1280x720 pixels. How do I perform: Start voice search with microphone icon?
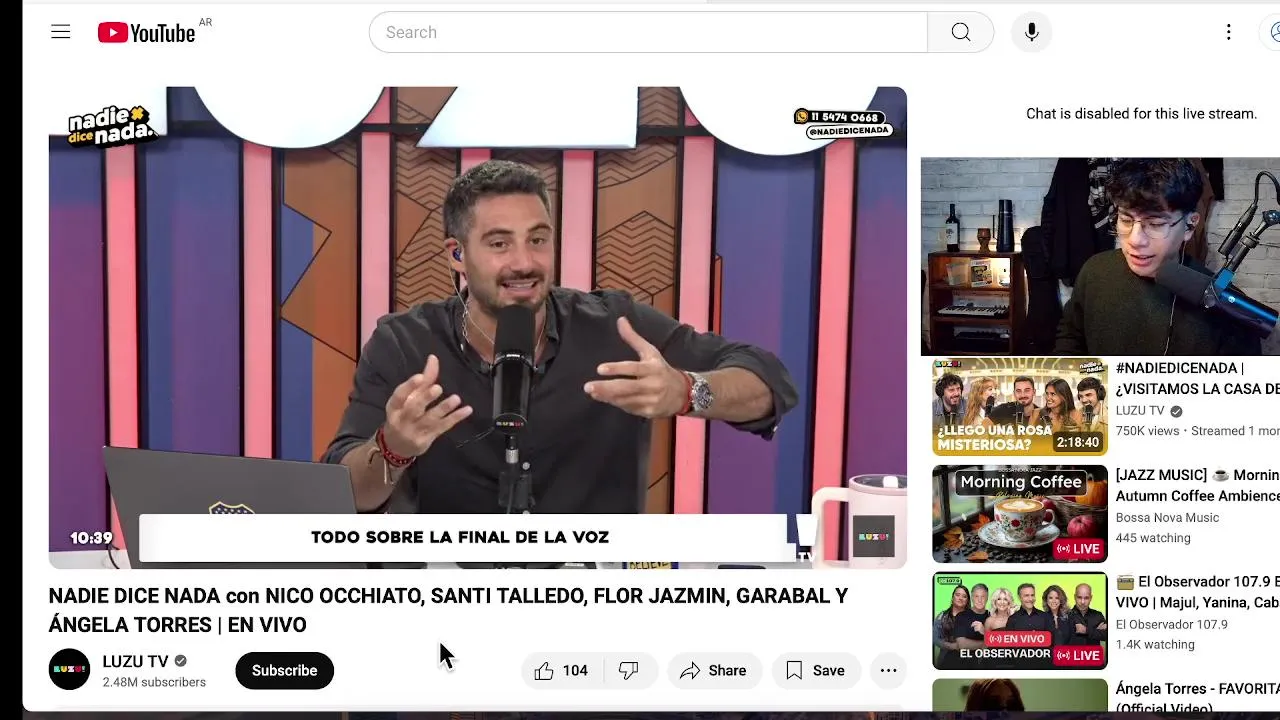(1031, 32)
